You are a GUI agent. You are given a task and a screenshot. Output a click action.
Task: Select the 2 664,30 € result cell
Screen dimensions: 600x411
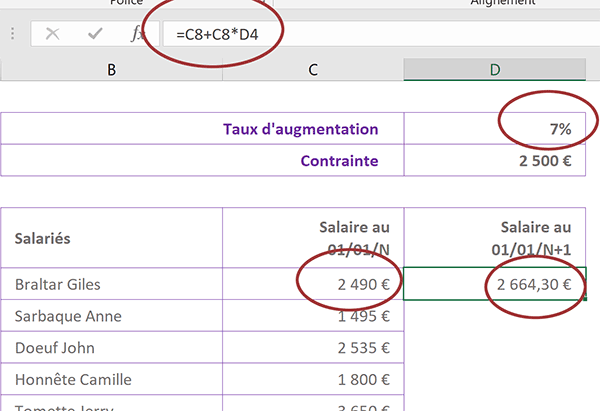tap(495, 284)
